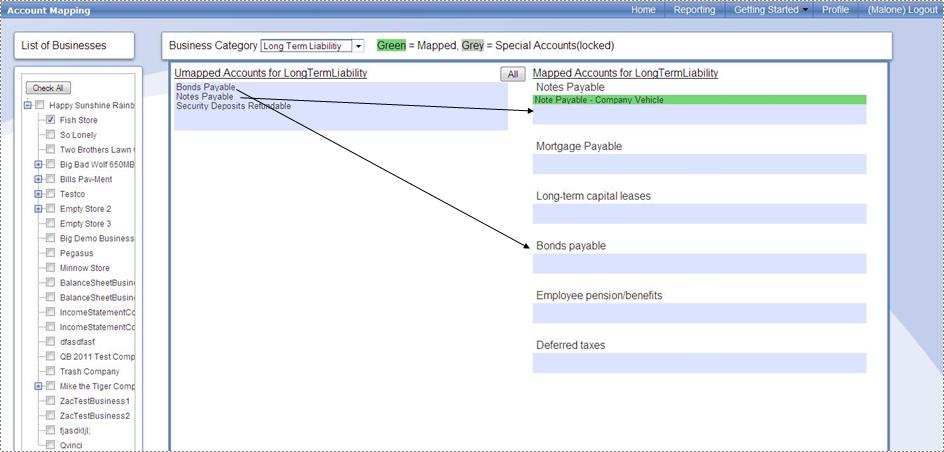Check the Minnow Store checkbox
Image resolution: width=944 pixels, height=452 pixels.
[x=51, y=268]
